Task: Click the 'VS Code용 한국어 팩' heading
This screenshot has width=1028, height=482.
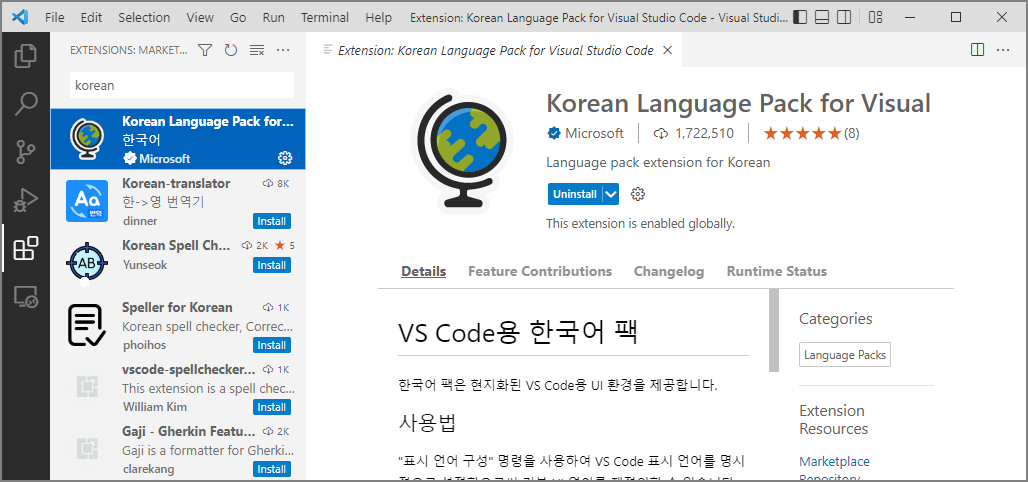Action: [518, 332]
